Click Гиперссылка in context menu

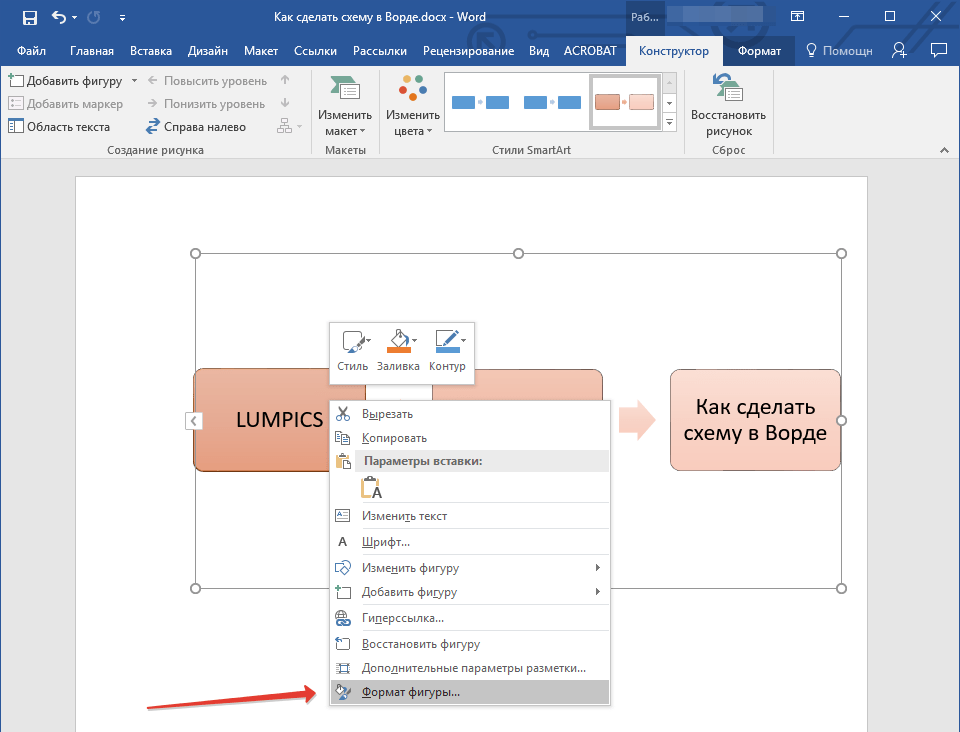(403, 618)
